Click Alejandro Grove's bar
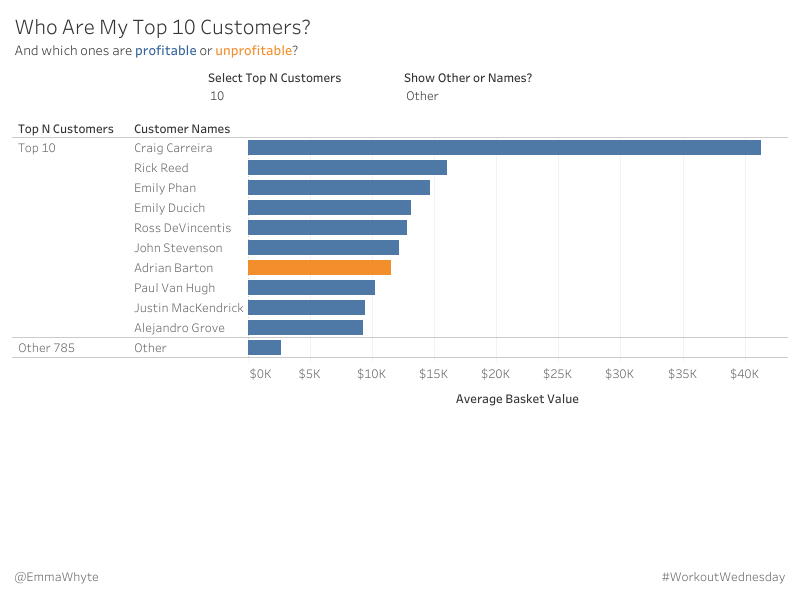The height and width of the screenshot is (599, 799). tap(305, 328)
